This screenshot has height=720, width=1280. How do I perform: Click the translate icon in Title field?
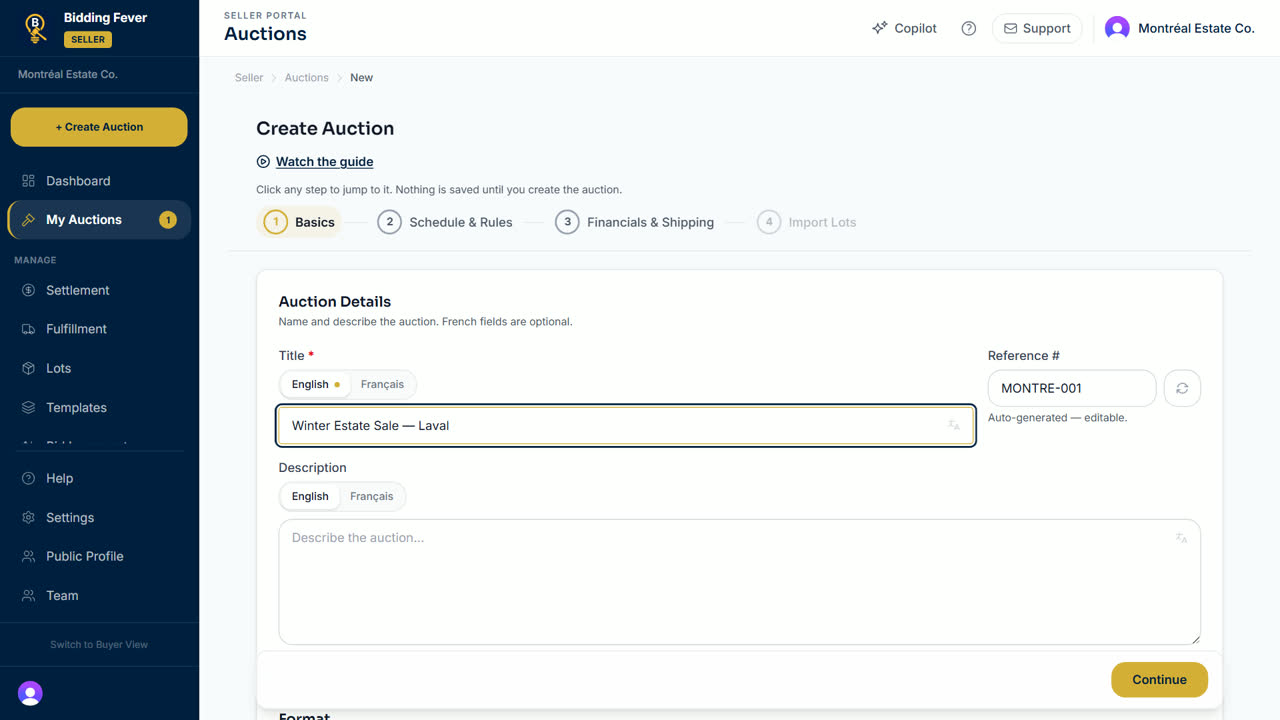point(953,425)
